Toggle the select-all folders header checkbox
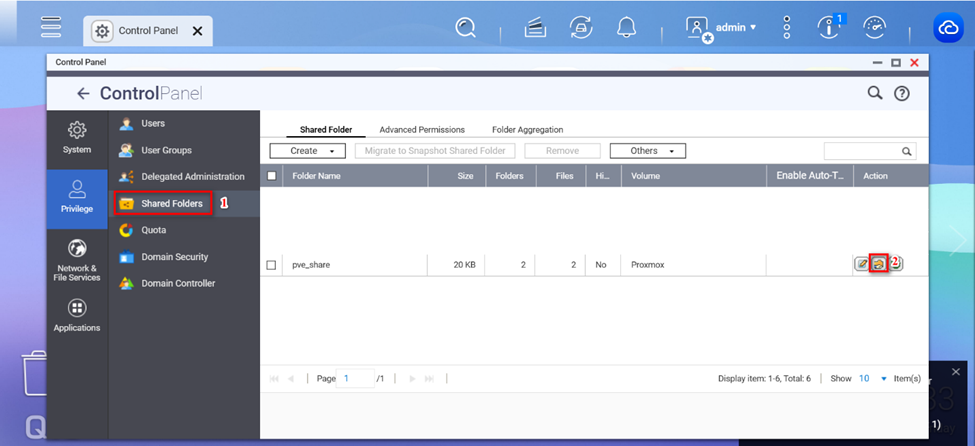The width and height of the screenshot is (975, 446). 271,176
